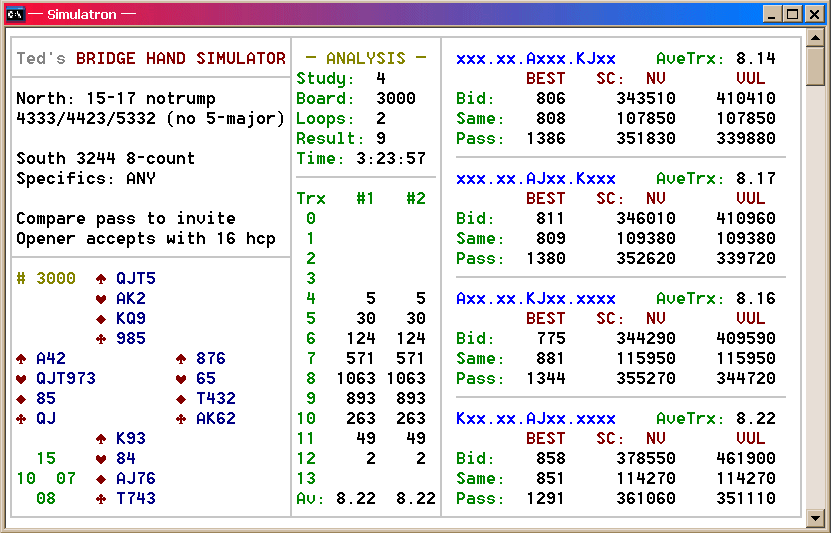Click East's club symbol beside AK62
831x533 pixels.
tap(181, 419)
